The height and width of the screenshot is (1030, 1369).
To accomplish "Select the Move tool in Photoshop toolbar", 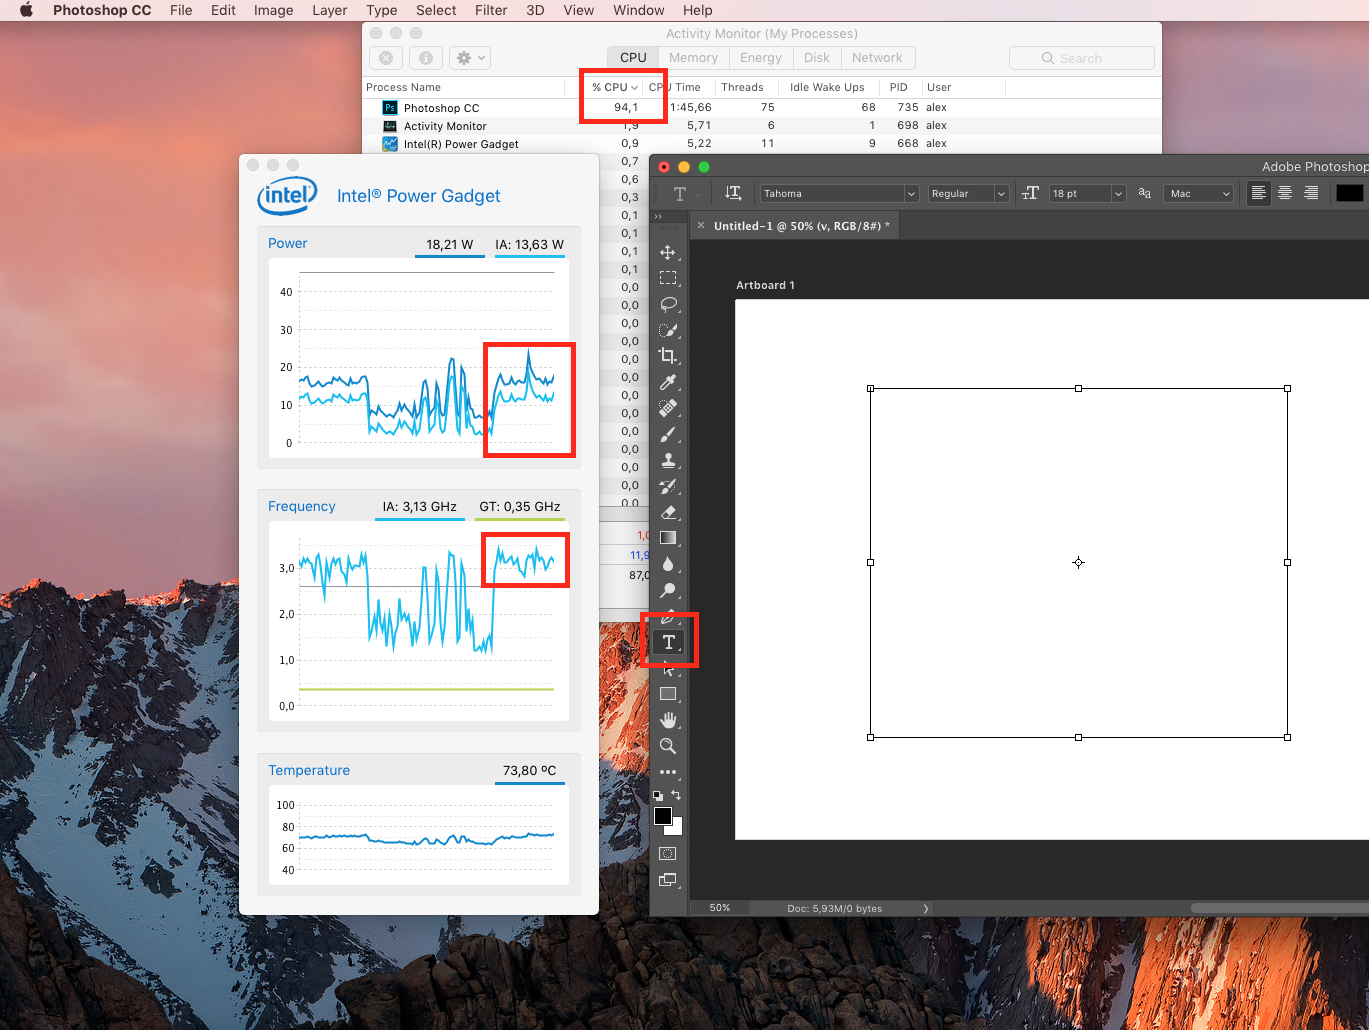I will pyautogui.click(x=668, y=252).
